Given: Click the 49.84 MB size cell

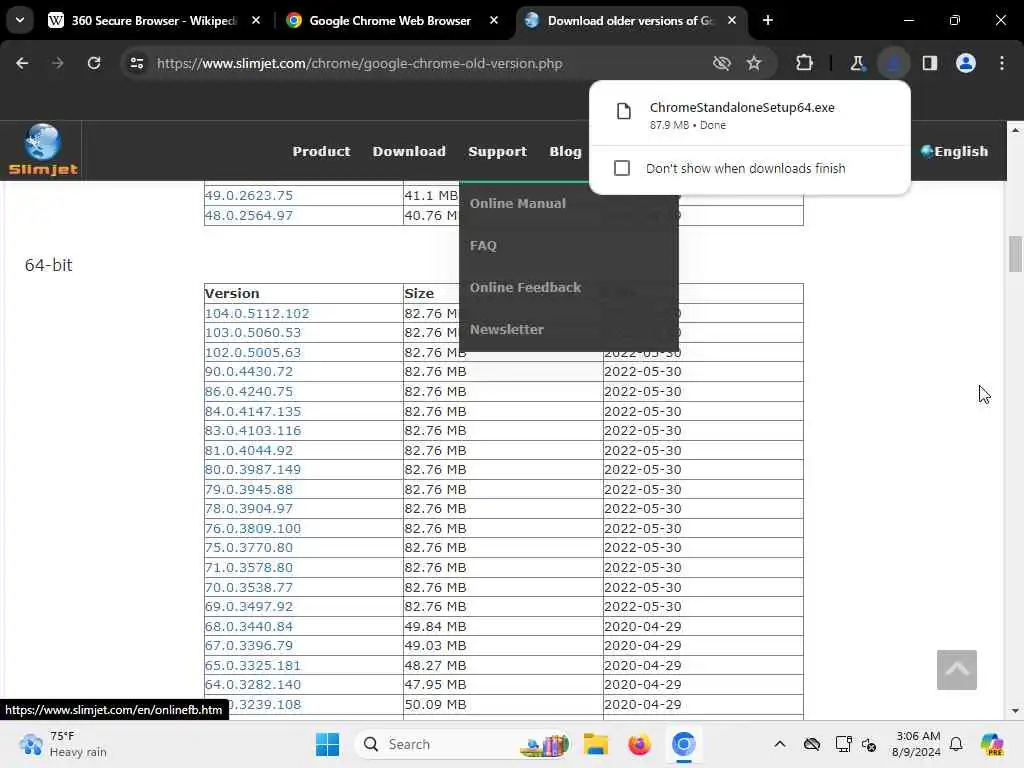Looking at the screenshot, I should (x=503, y=626).
